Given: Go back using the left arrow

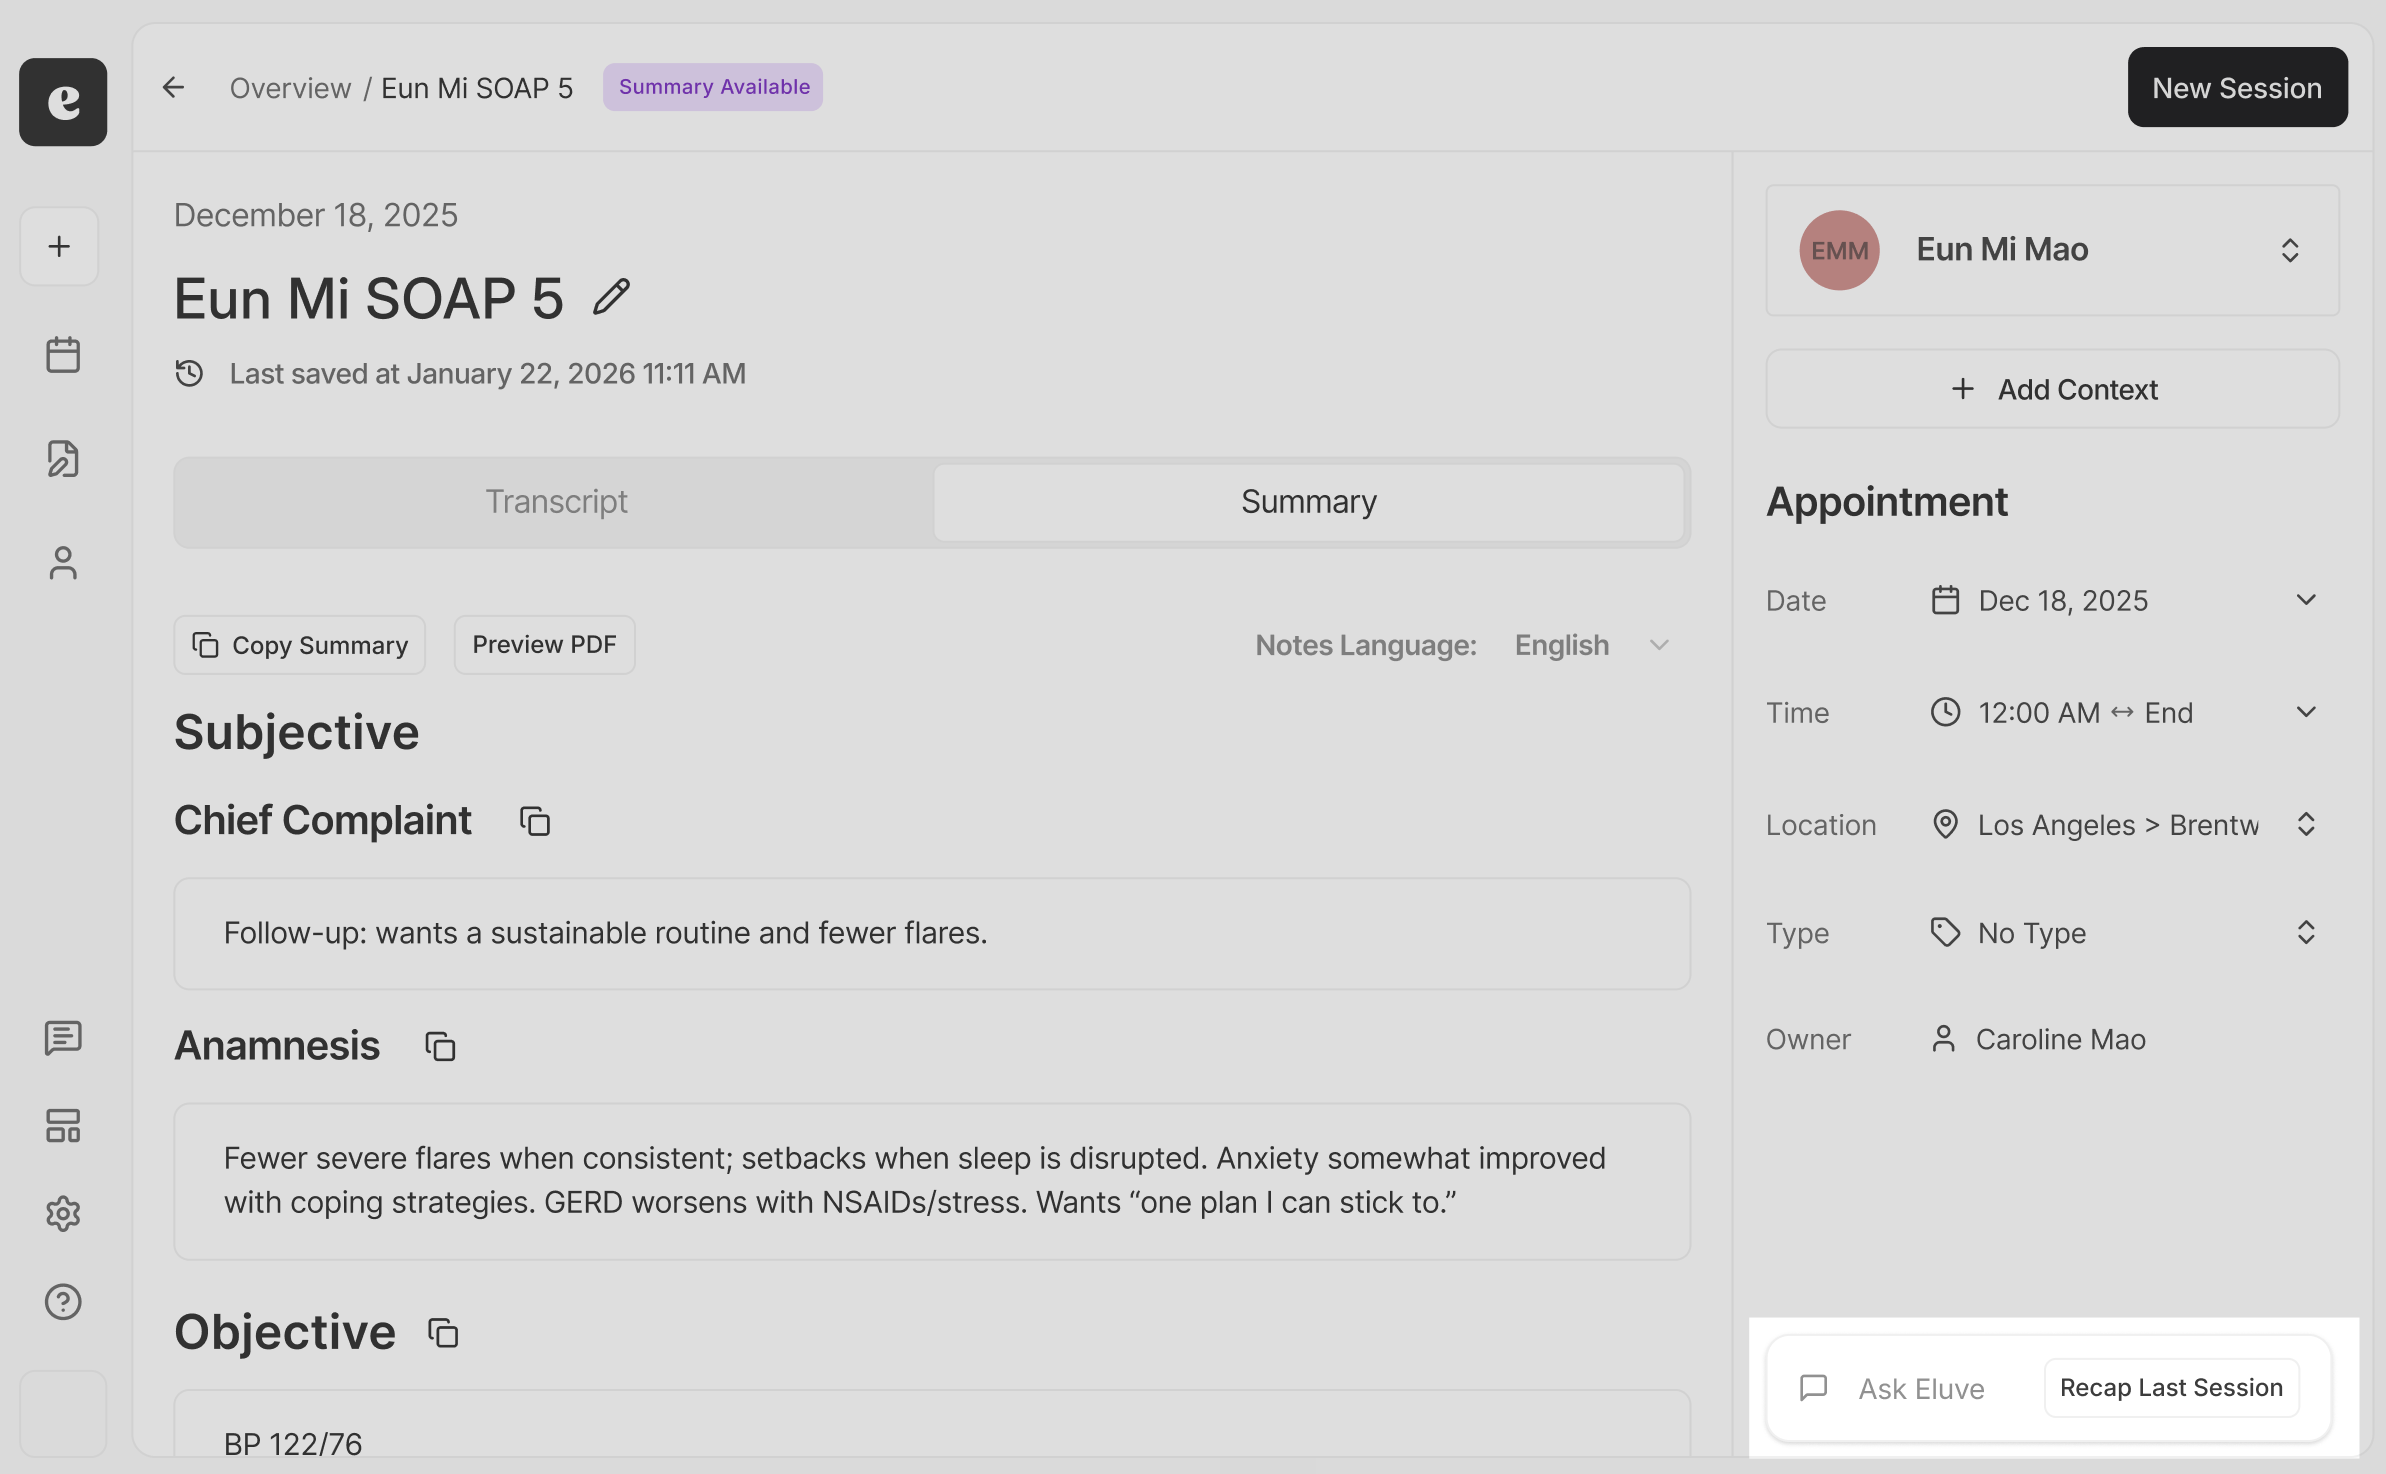Looking at the screenshot, I should (174, 88).
